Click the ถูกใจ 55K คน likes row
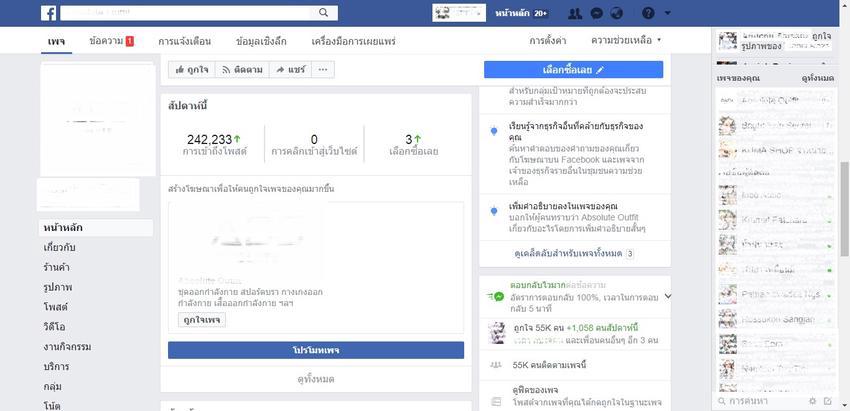Screen dimensions: 850x411 pos(575,334)
